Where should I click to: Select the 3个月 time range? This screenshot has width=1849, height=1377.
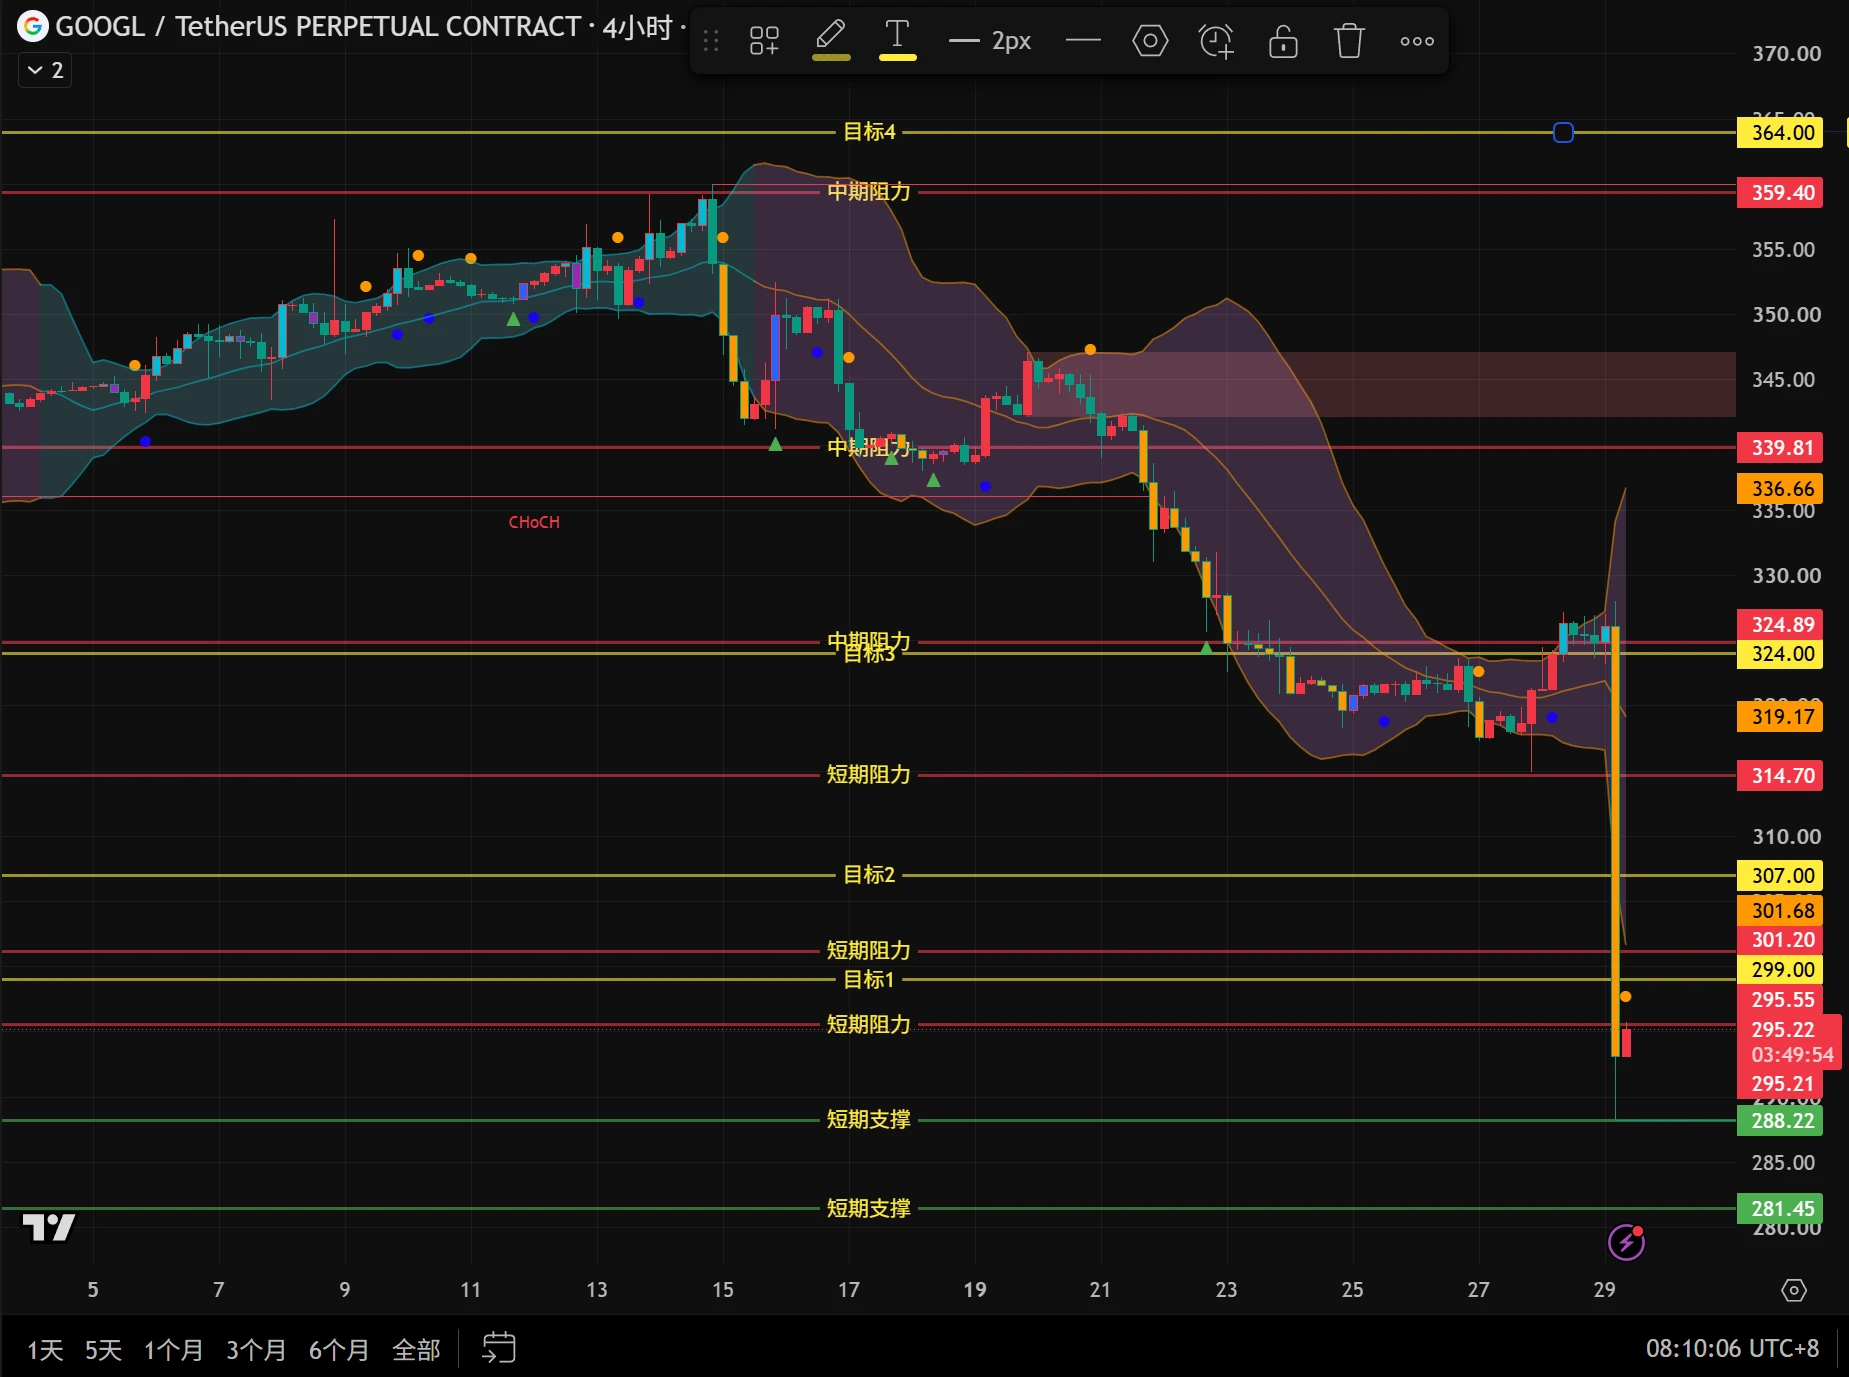coord(256,1350)
